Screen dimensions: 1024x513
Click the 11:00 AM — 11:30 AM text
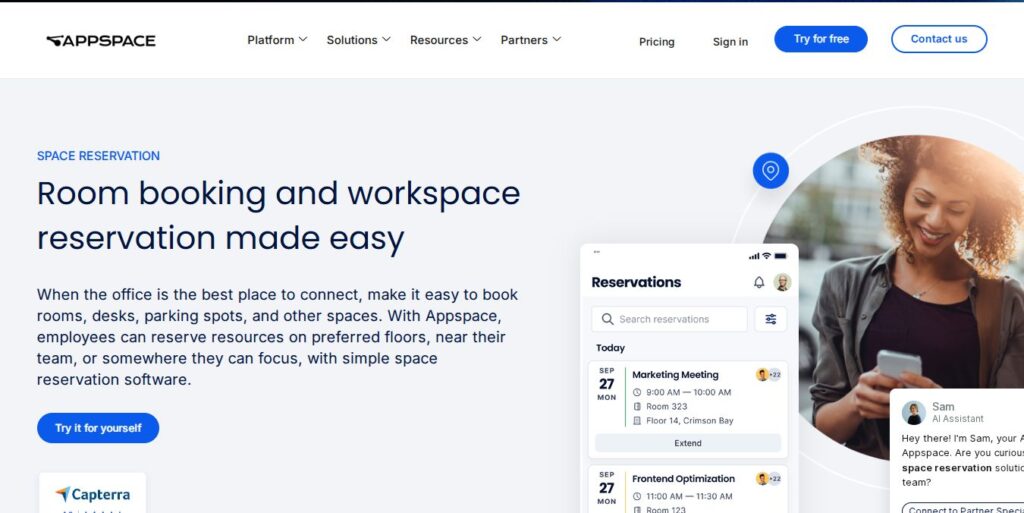(689, 497)
